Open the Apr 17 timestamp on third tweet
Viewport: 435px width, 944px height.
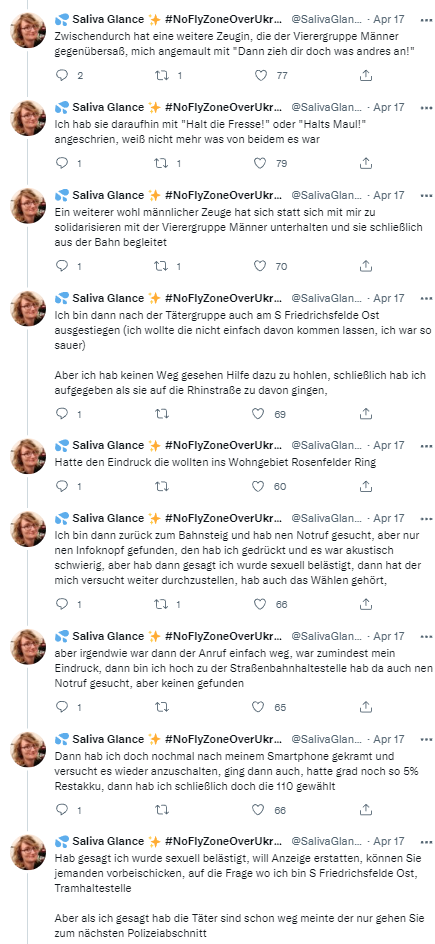[389, 196]
